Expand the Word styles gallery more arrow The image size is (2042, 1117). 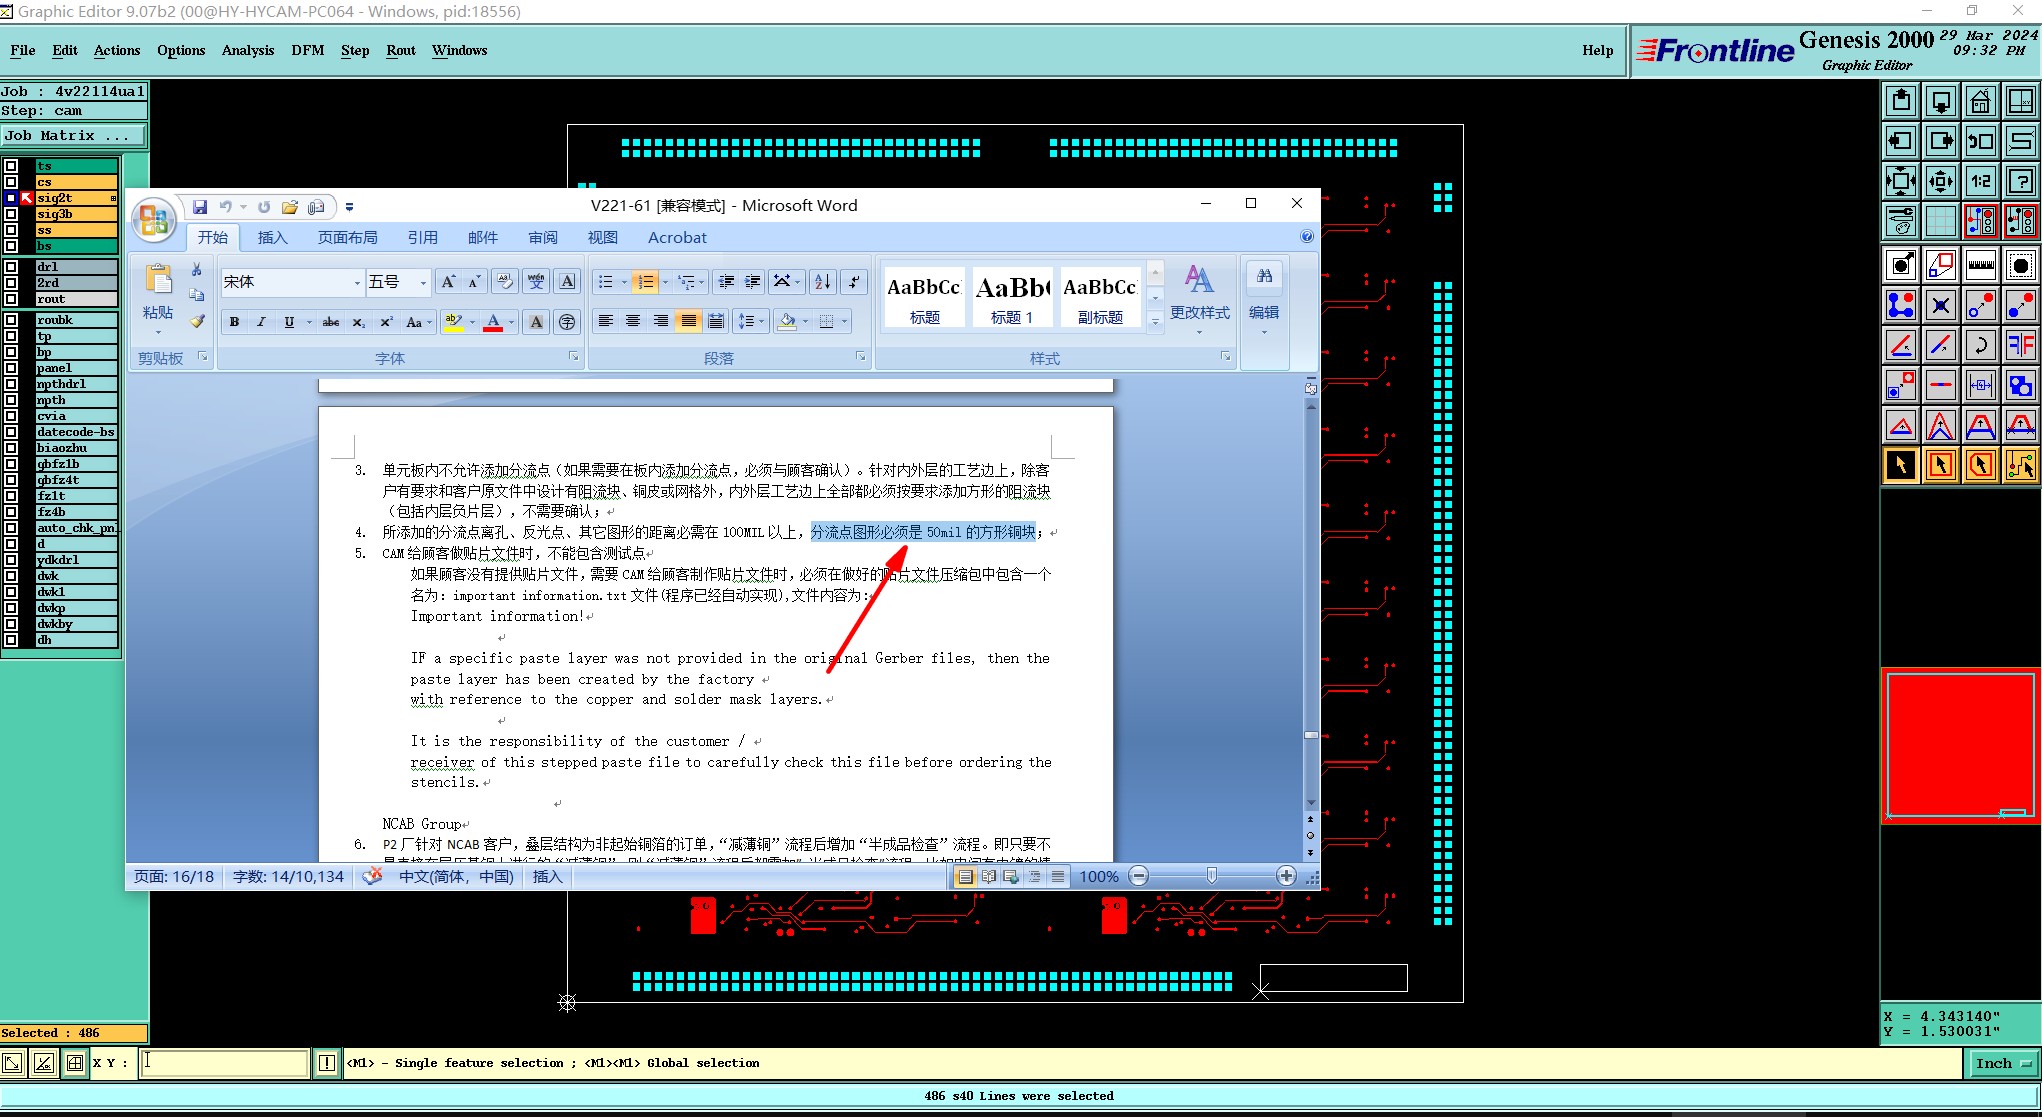point(1155,321)
